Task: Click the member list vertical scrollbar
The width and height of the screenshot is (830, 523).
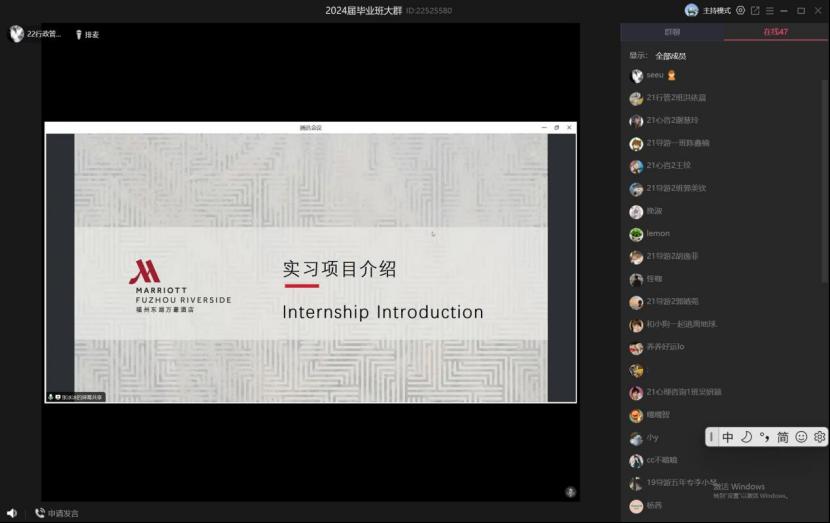Action: click(825, 200)
